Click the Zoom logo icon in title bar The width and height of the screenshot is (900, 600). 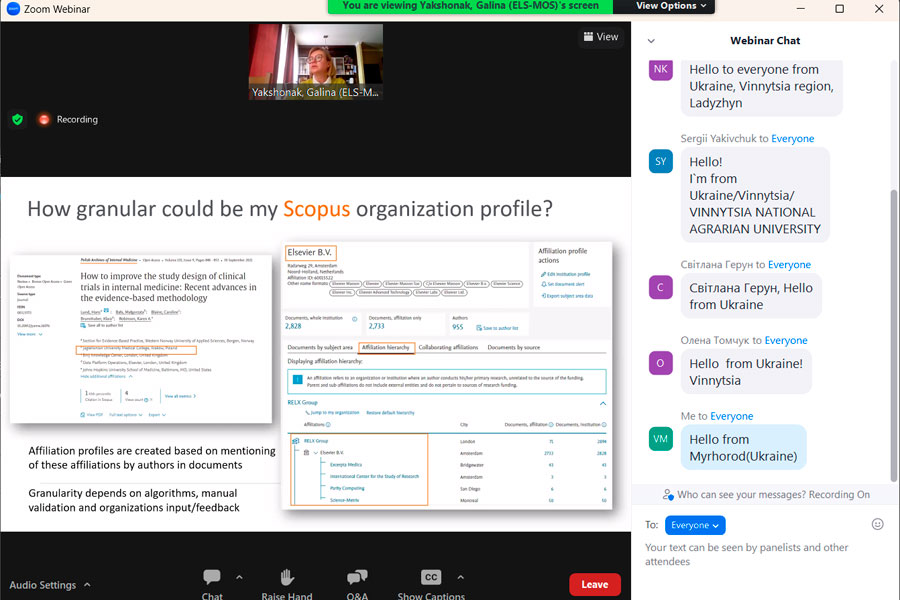click(13, 9)
